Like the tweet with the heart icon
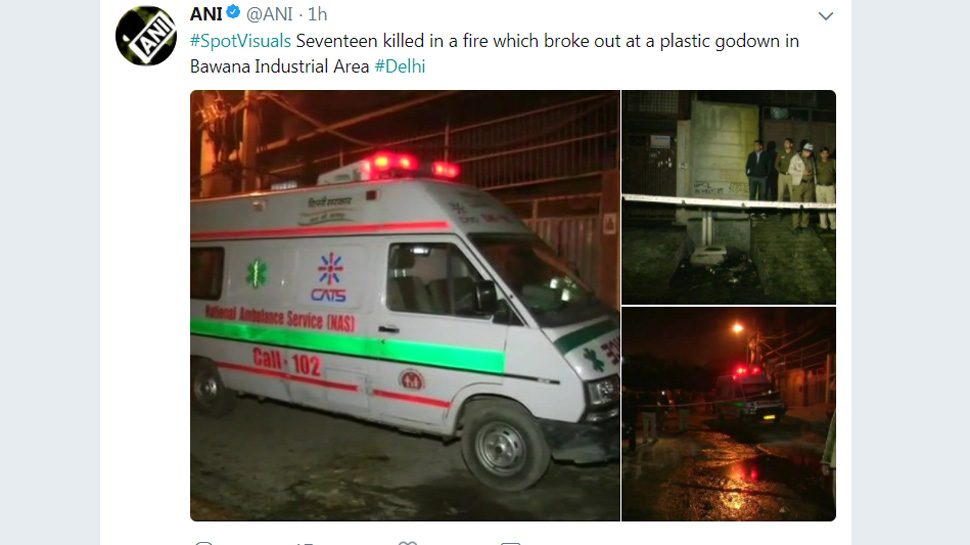 click(x=407, y=543)
